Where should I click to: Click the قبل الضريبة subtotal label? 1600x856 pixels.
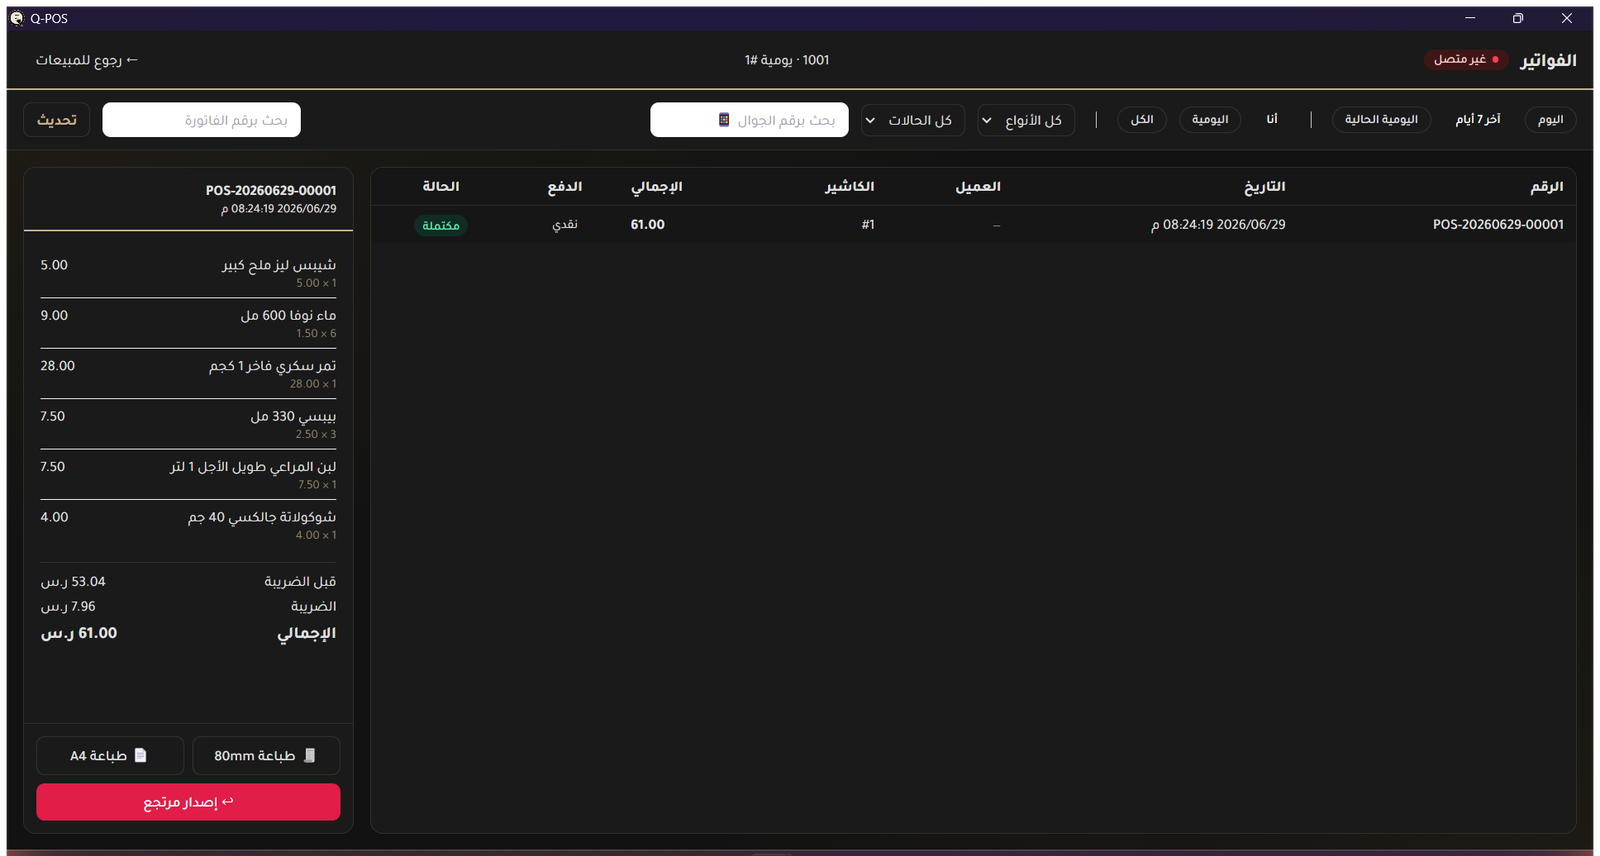click(x=300, y=582)
